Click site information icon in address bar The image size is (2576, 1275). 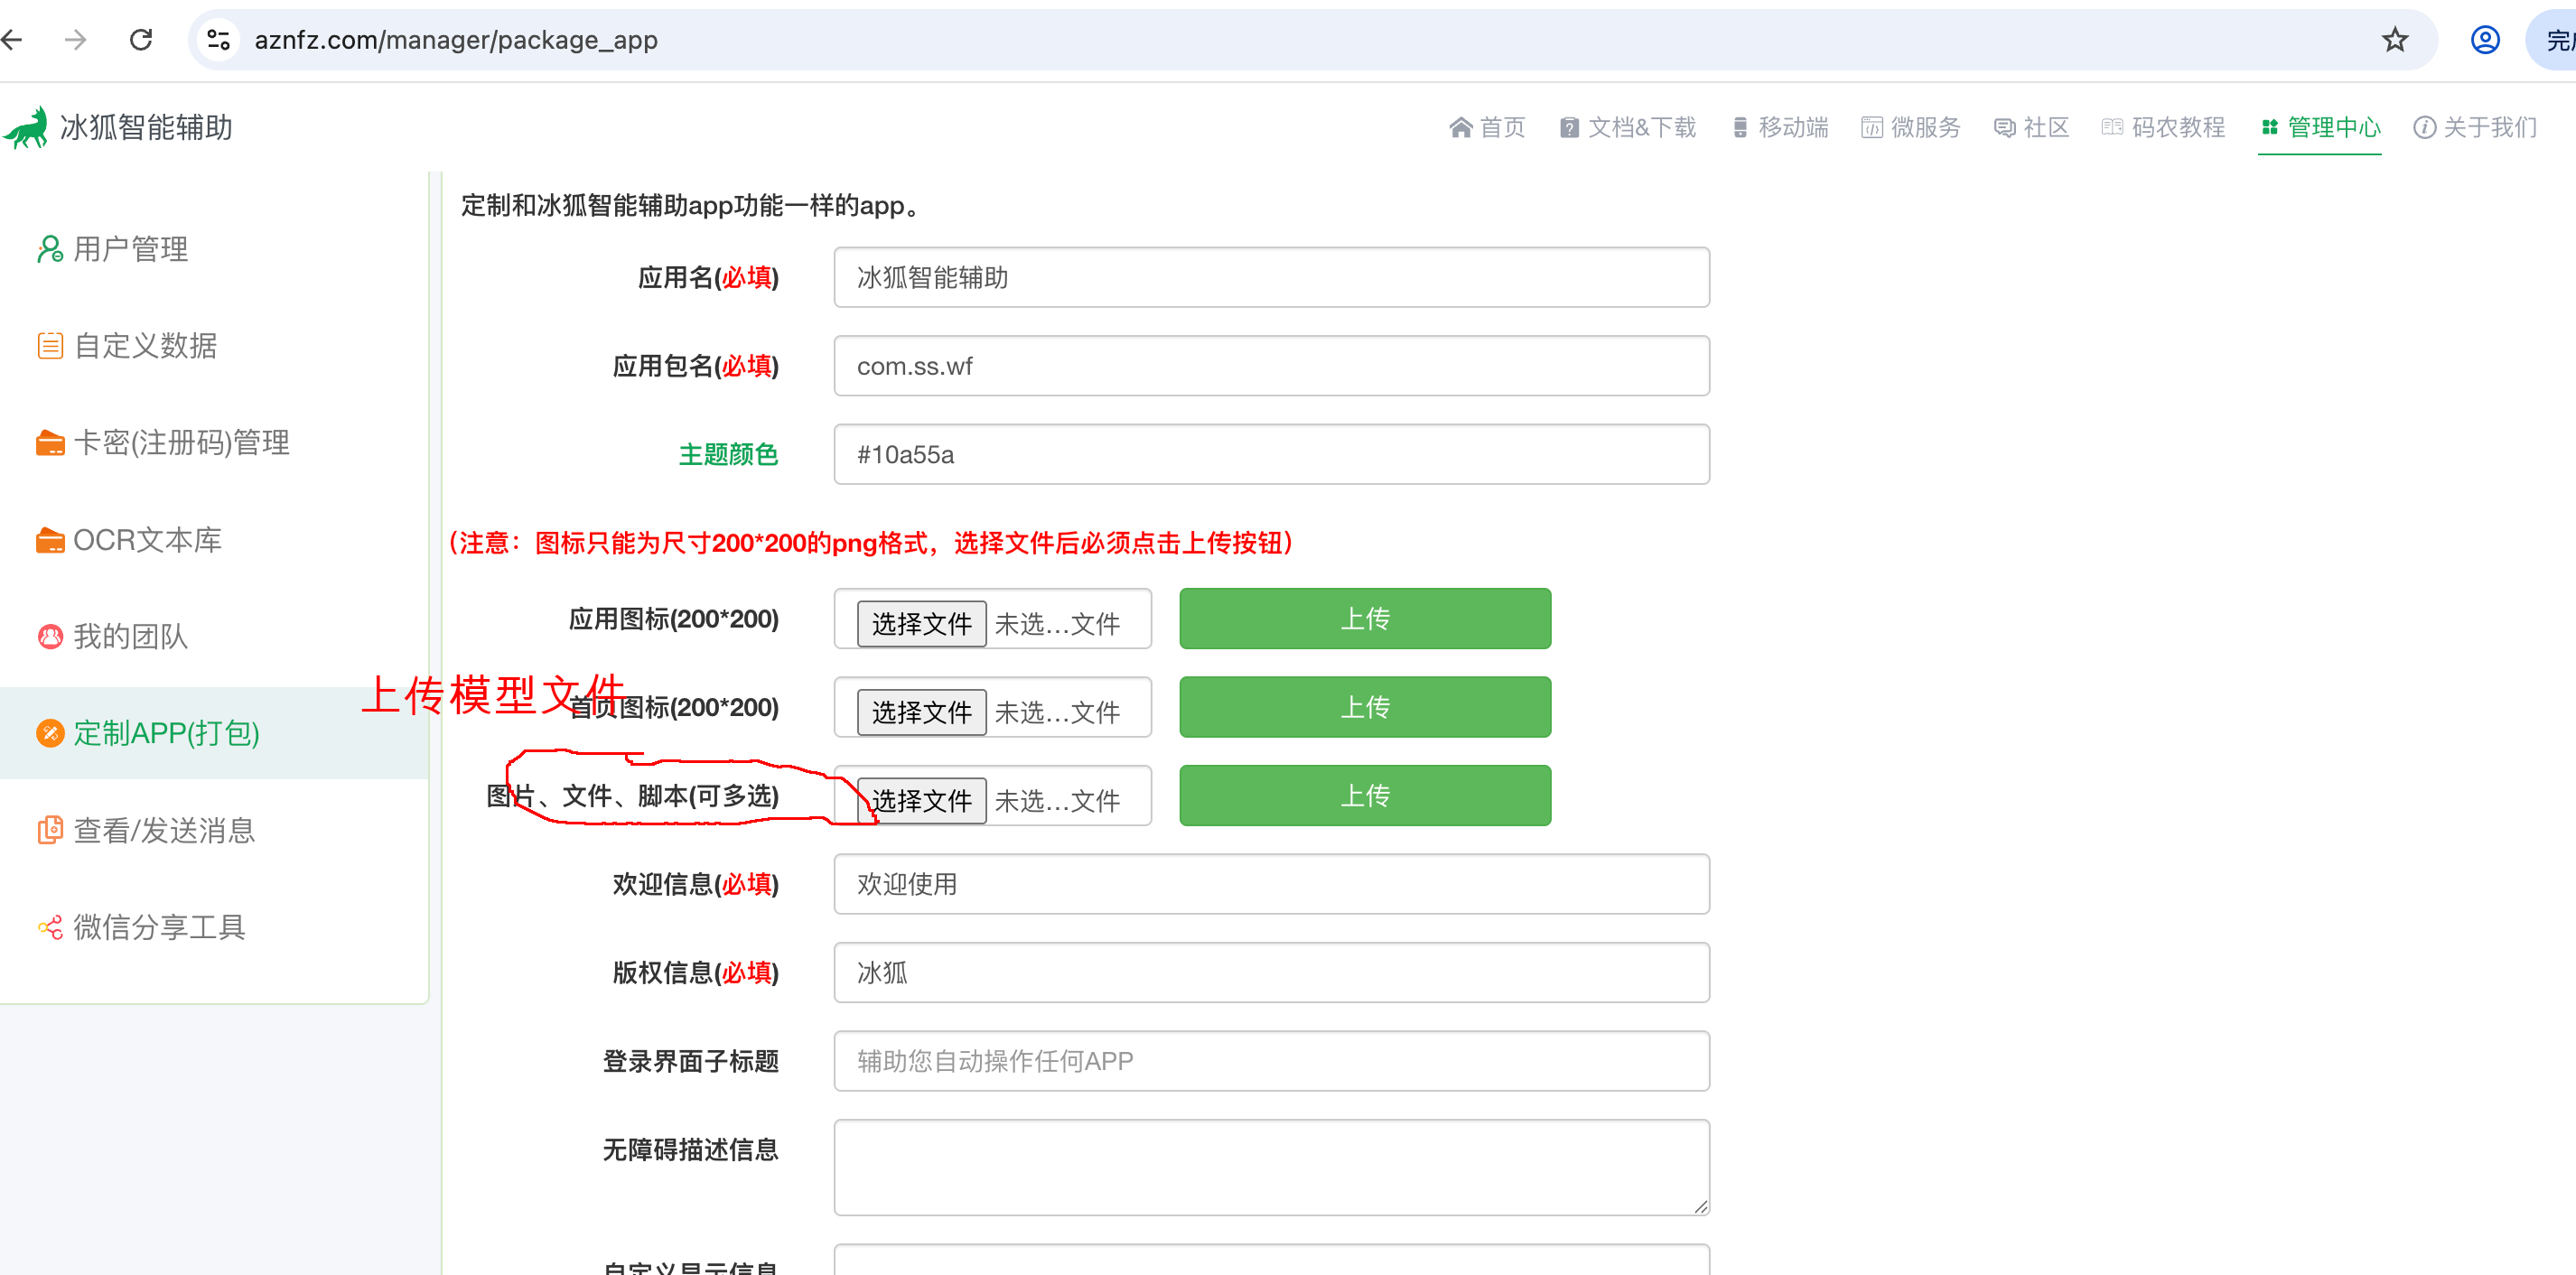(x=218, y=40)
